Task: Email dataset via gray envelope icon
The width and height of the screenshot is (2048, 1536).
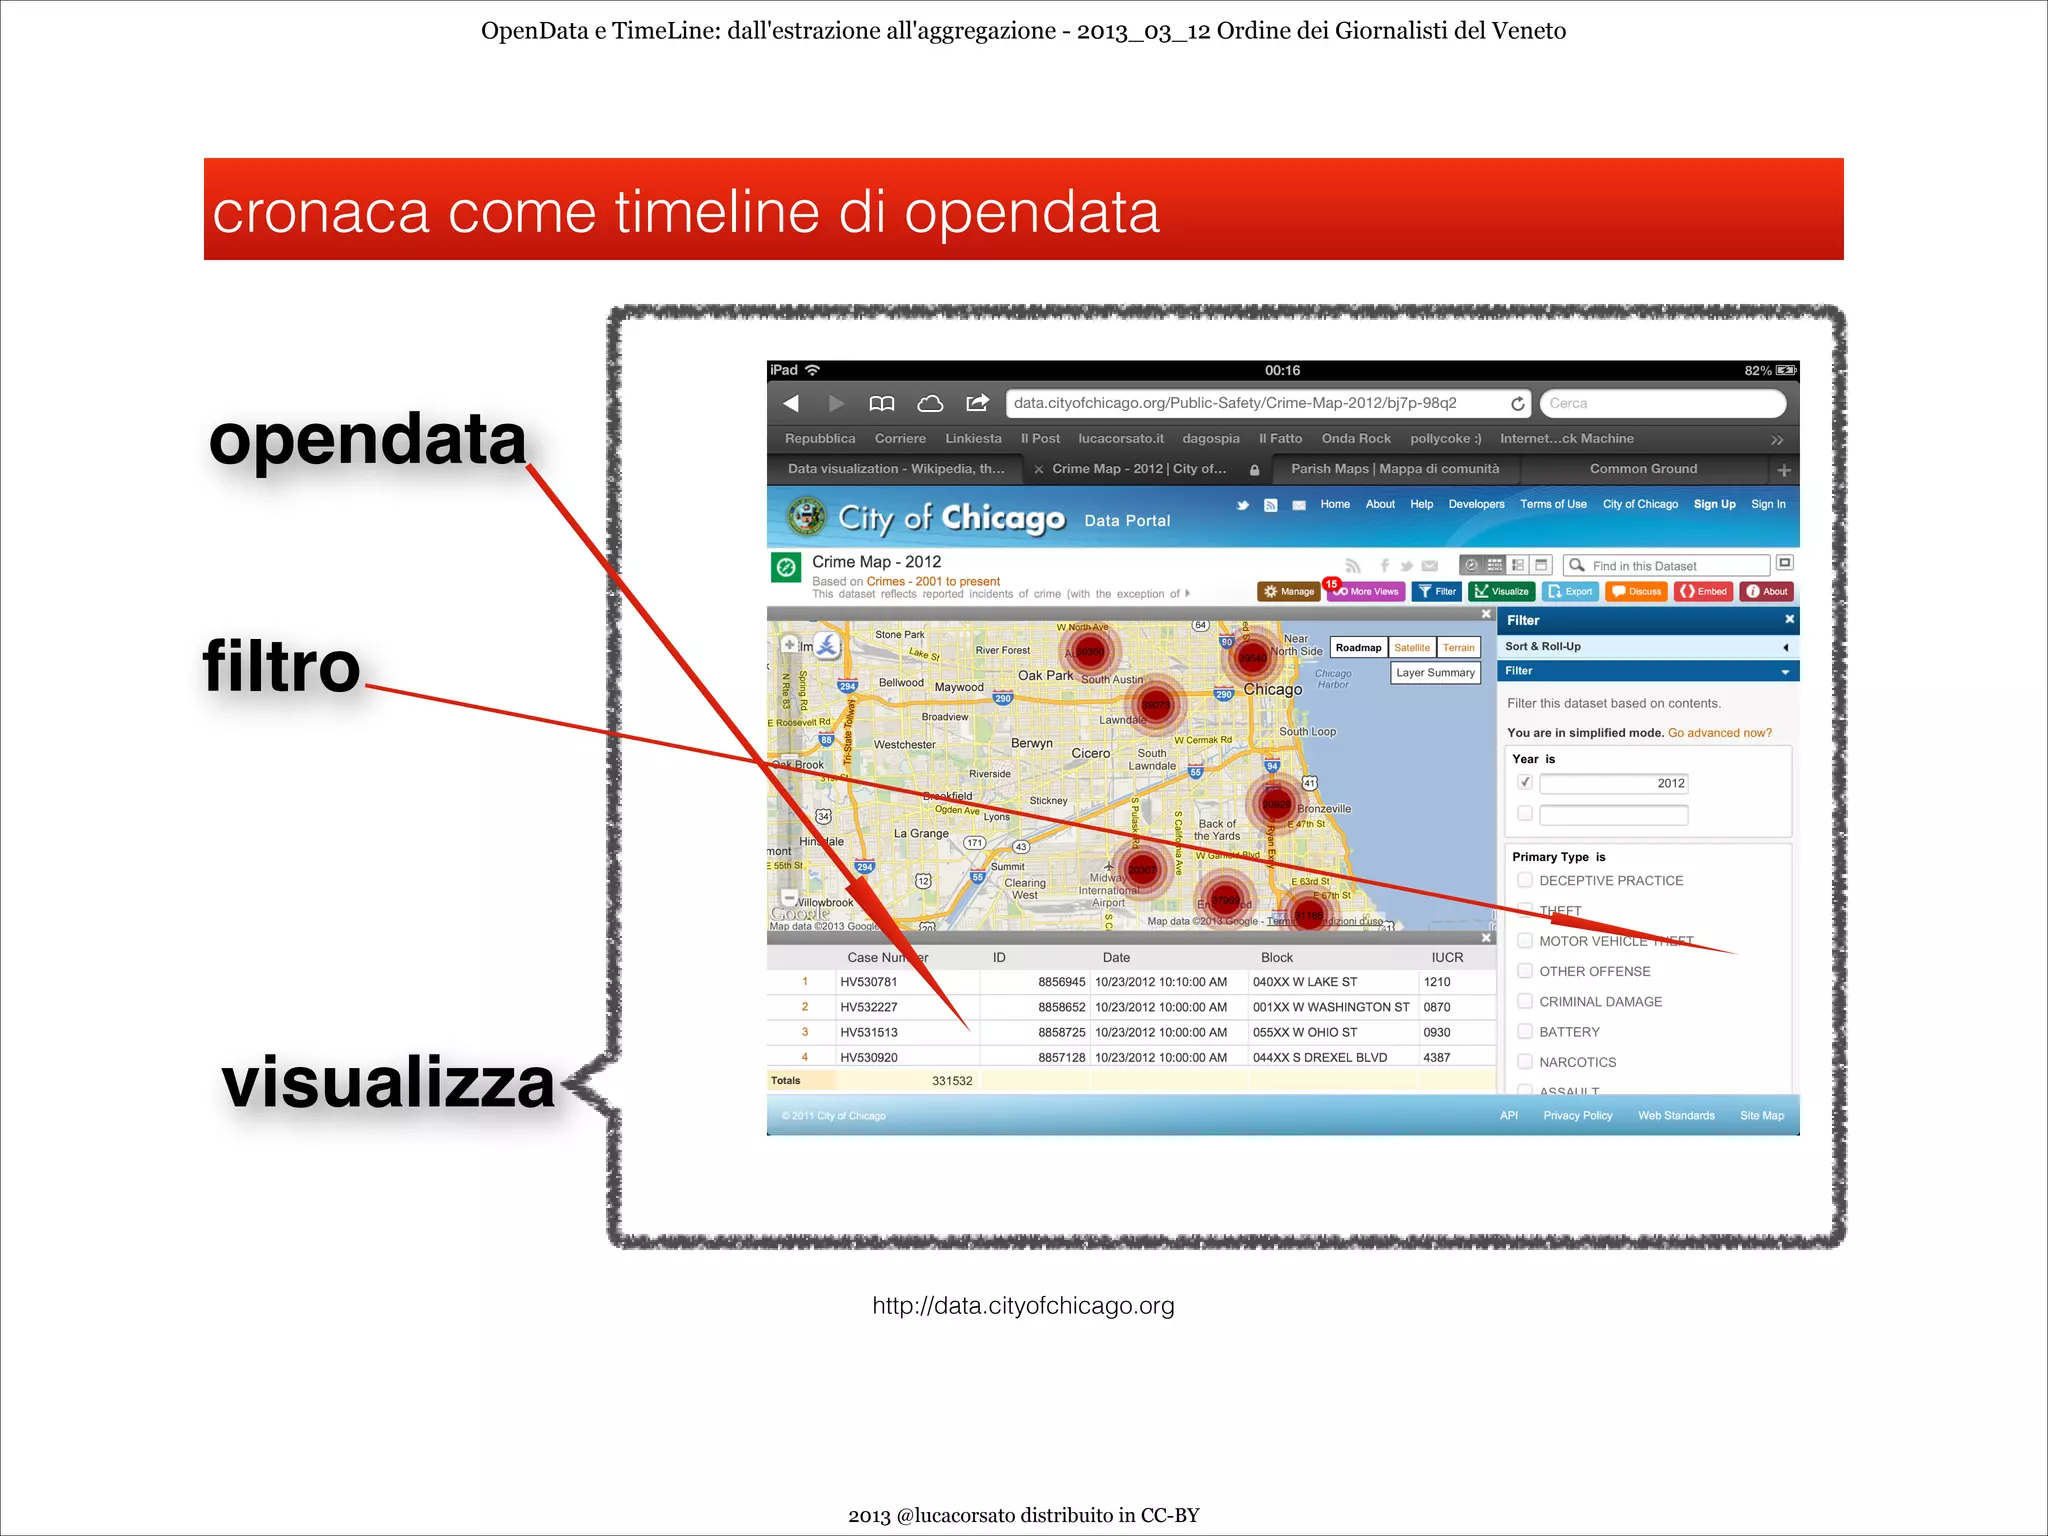Action: coord(1430,566)
